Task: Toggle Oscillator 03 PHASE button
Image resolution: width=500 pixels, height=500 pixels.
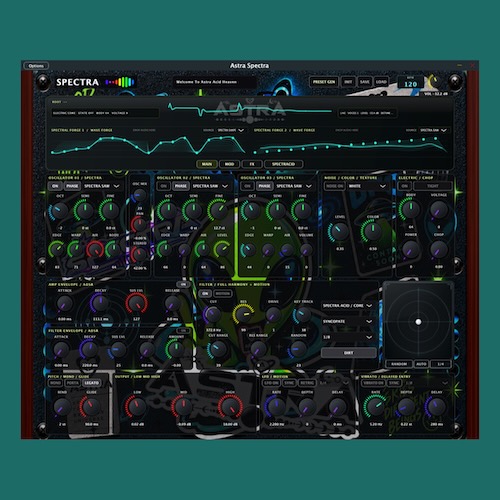Action: pyautogui.click(x=264, y=186)
